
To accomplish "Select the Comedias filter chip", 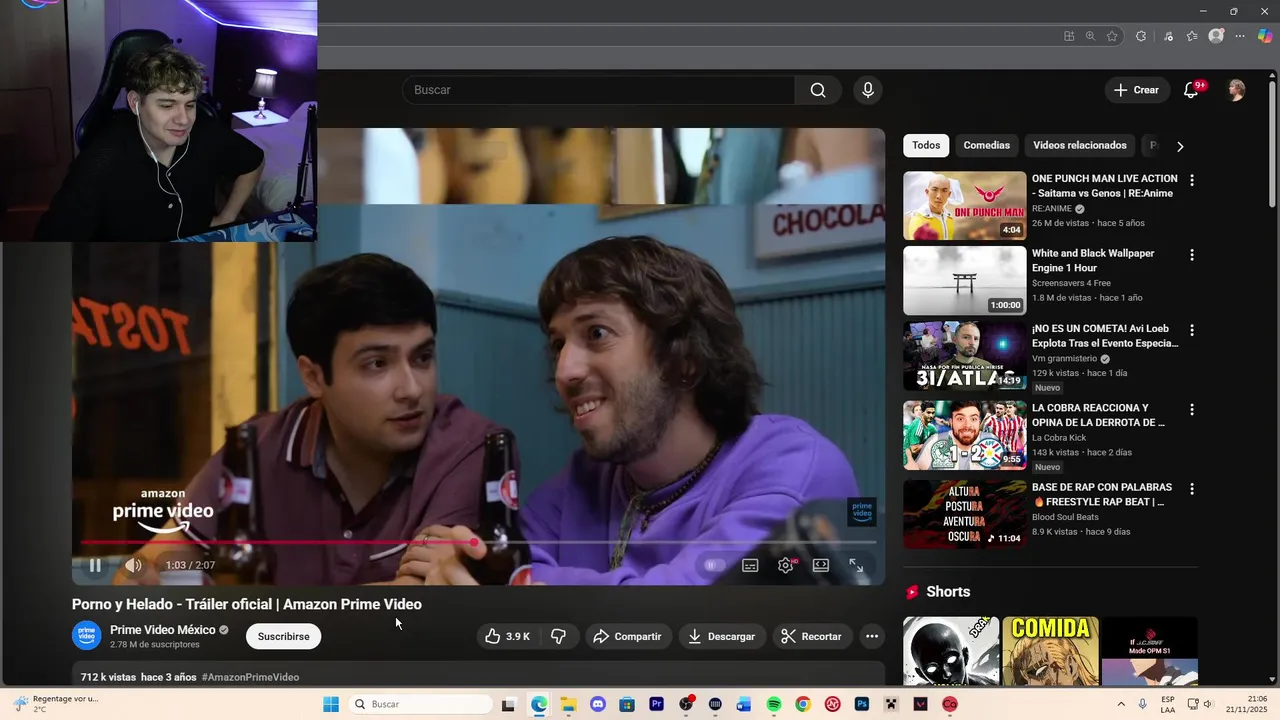I will point(987,145).
